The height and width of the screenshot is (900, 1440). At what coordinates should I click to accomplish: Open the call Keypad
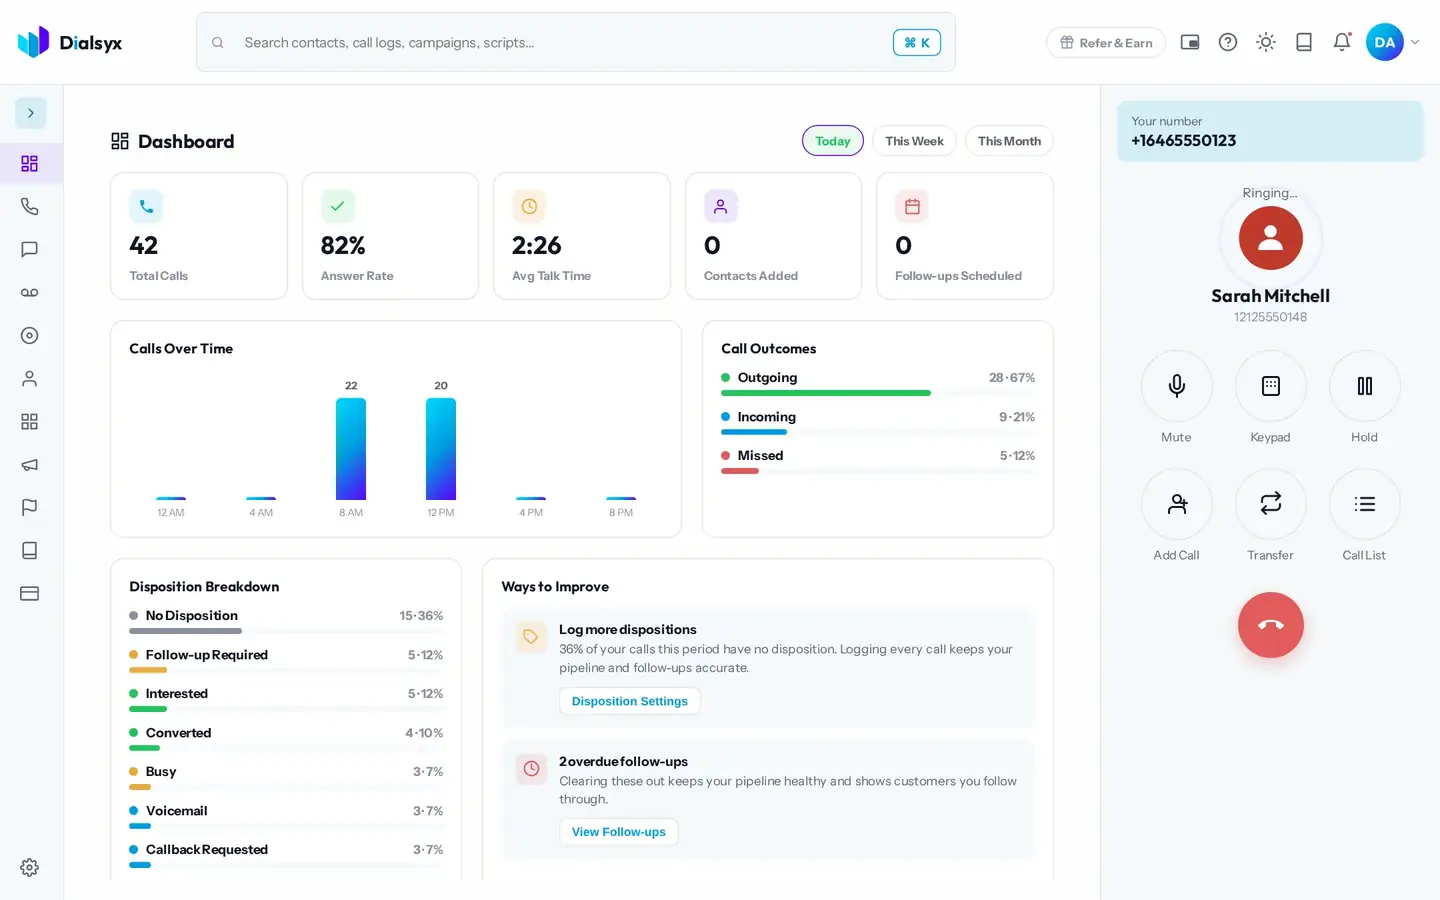pyautogui.click(x=1271, y=386)
